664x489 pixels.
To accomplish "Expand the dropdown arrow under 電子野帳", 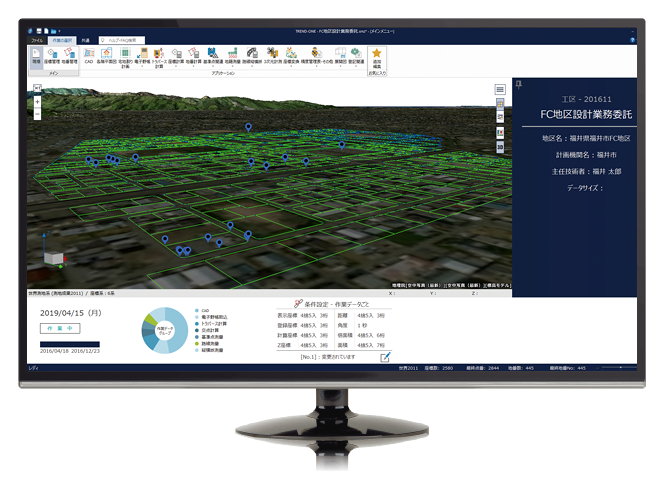I will (142, 66).
